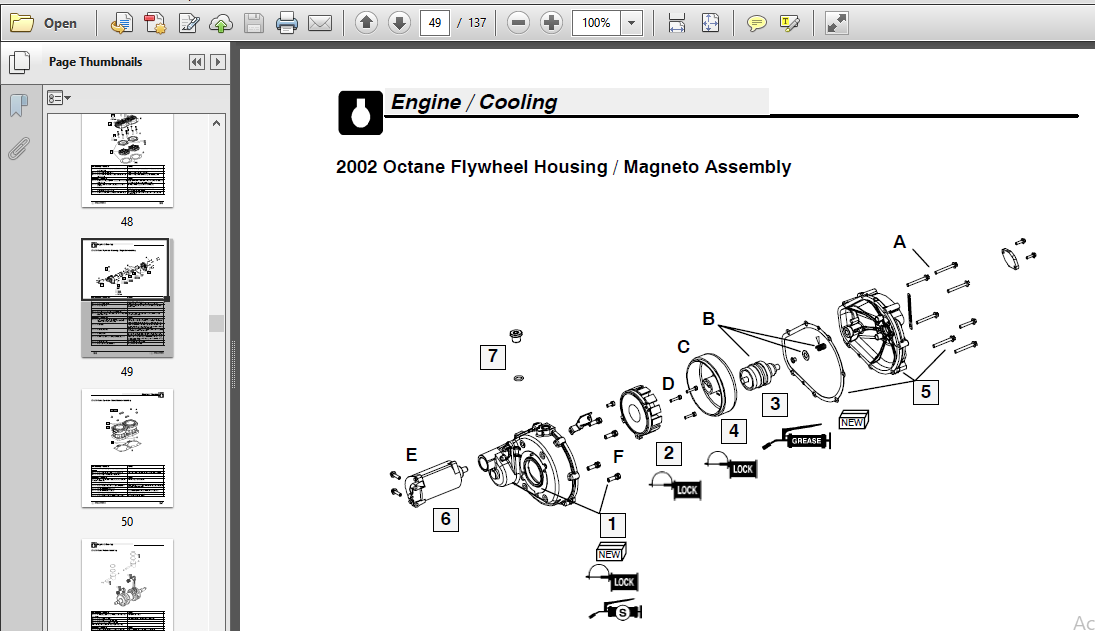Click the fit width scrolling icon
The width and height of the screenshot is (1095, 631).
click(x=677, y=23)
